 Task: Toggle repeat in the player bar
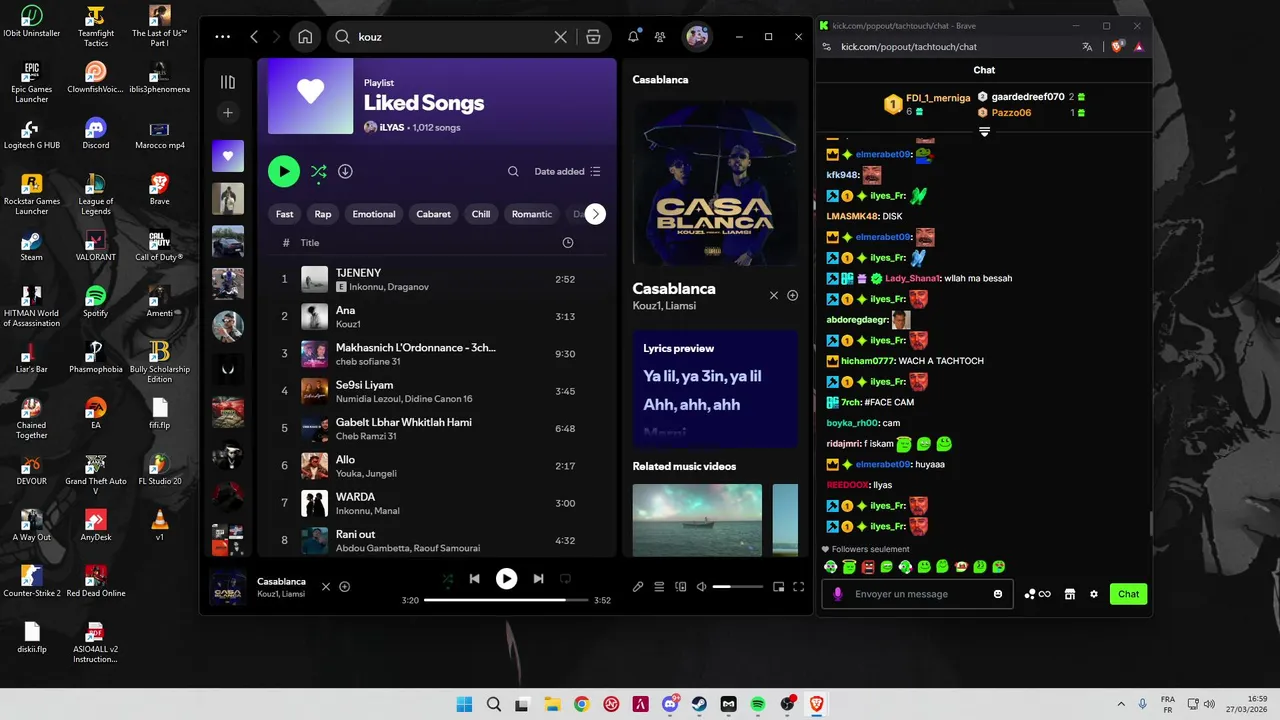click(565, 579)
